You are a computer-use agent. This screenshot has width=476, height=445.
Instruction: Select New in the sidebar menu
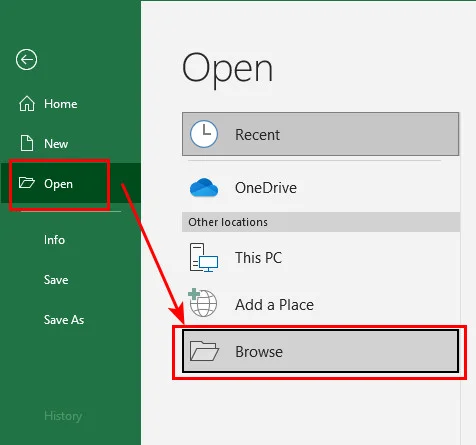click(56, 144)
